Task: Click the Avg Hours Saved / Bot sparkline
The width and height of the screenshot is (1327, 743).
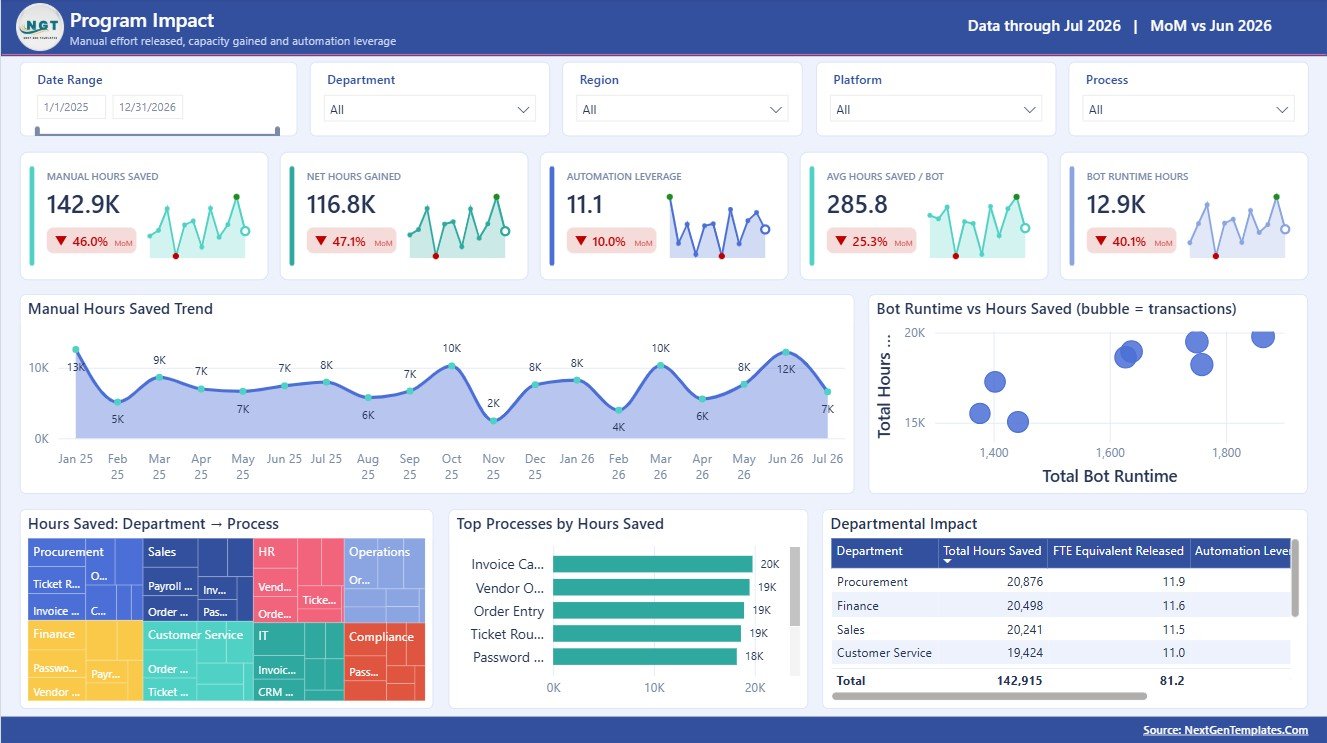Action: click(978, 227)
